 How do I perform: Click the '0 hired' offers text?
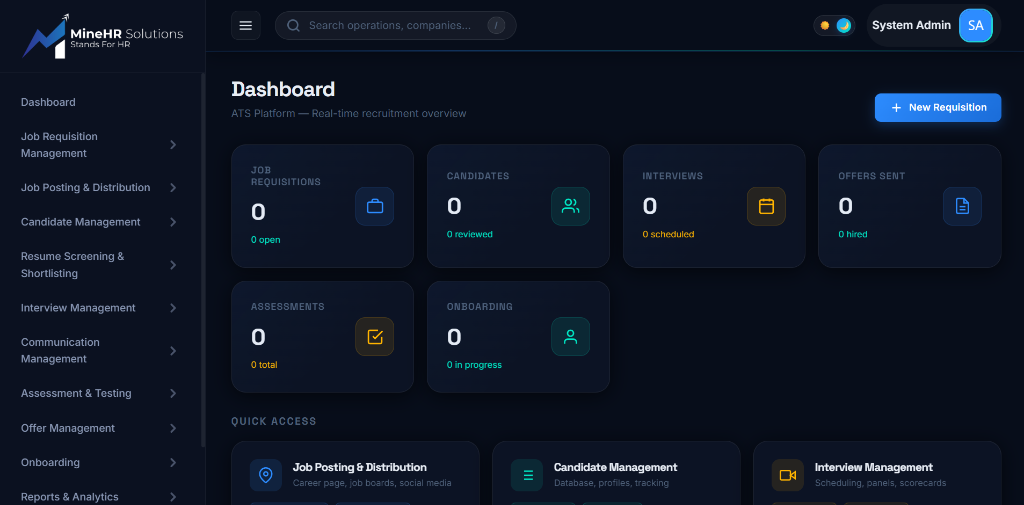tap(853, 234)
